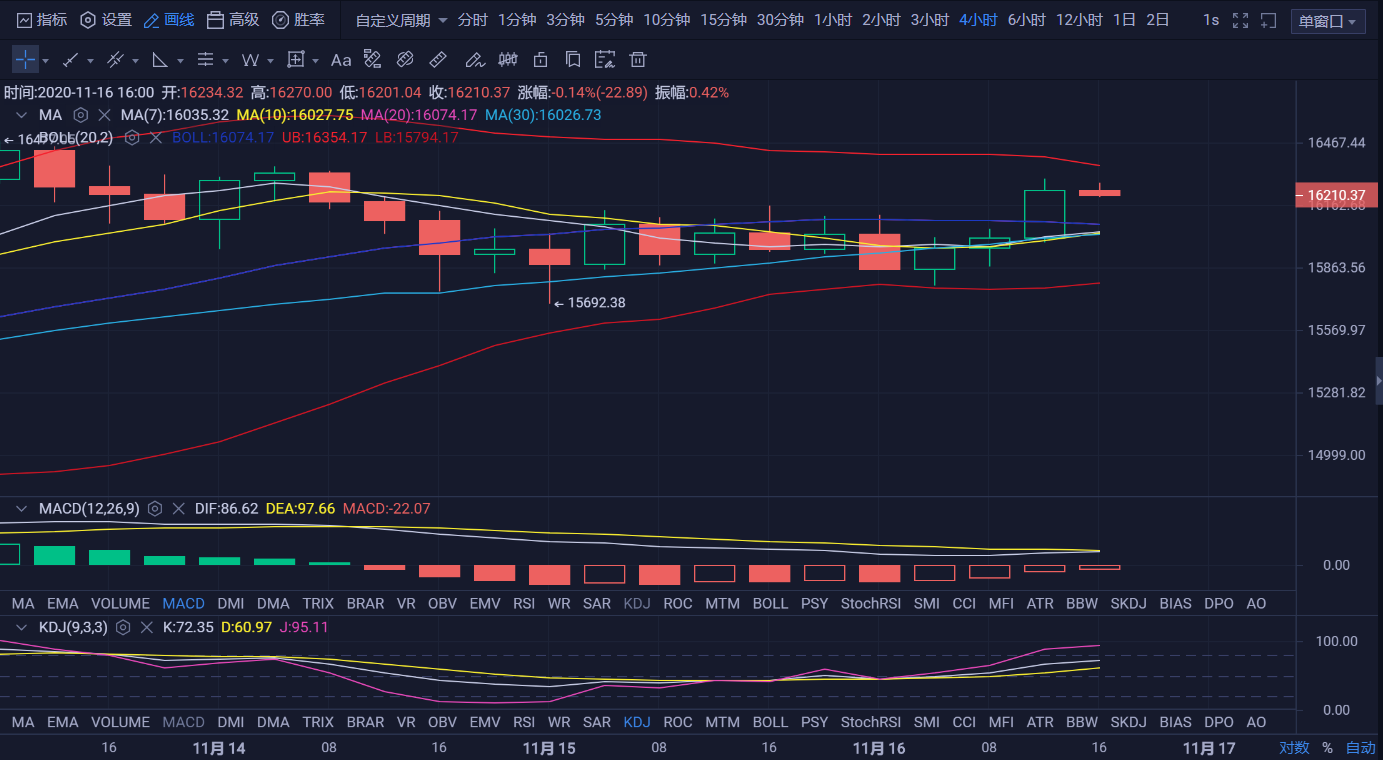The height and width of the screenshot is (760, 1383).
Task: Click the lock drawings icon
Action: coord(541,60)
